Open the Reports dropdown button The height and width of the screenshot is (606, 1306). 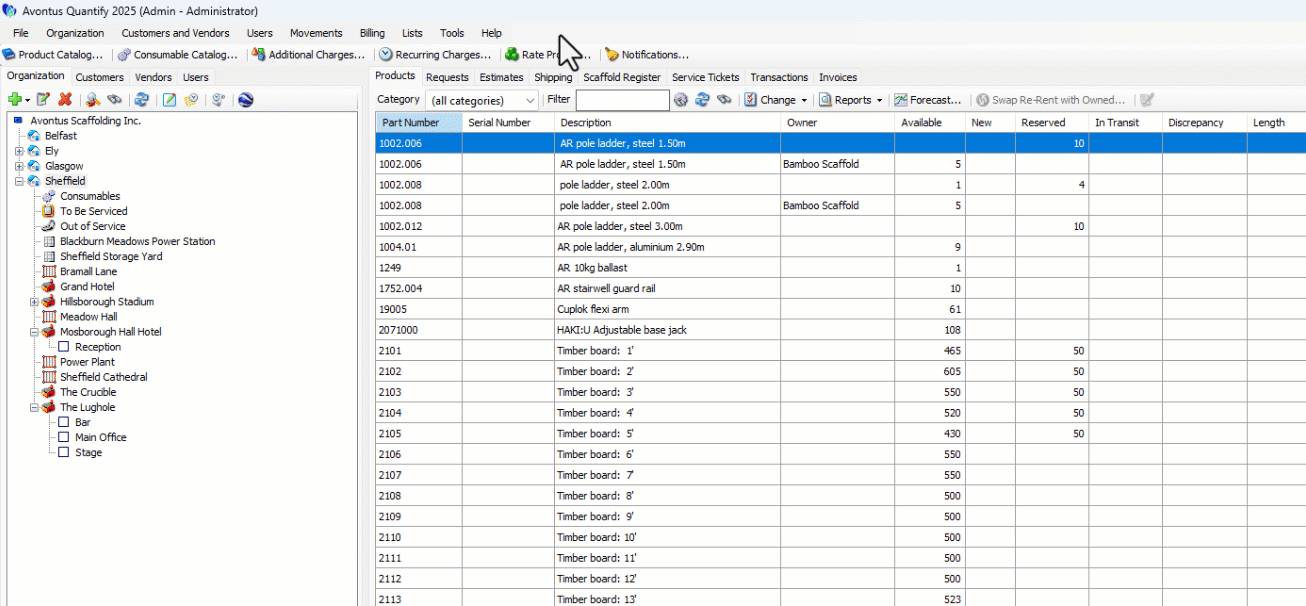[x=851, y=100]
